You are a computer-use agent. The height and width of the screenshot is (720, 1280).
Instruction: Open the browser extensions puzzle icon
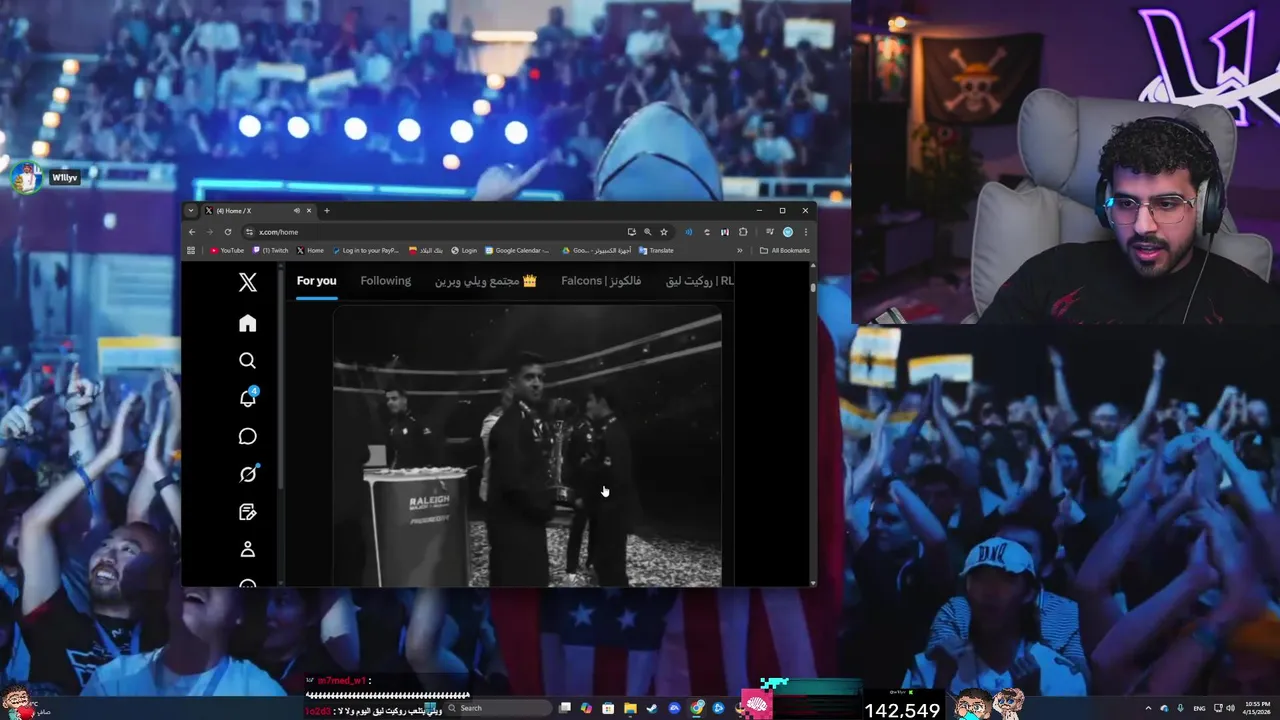743,232
